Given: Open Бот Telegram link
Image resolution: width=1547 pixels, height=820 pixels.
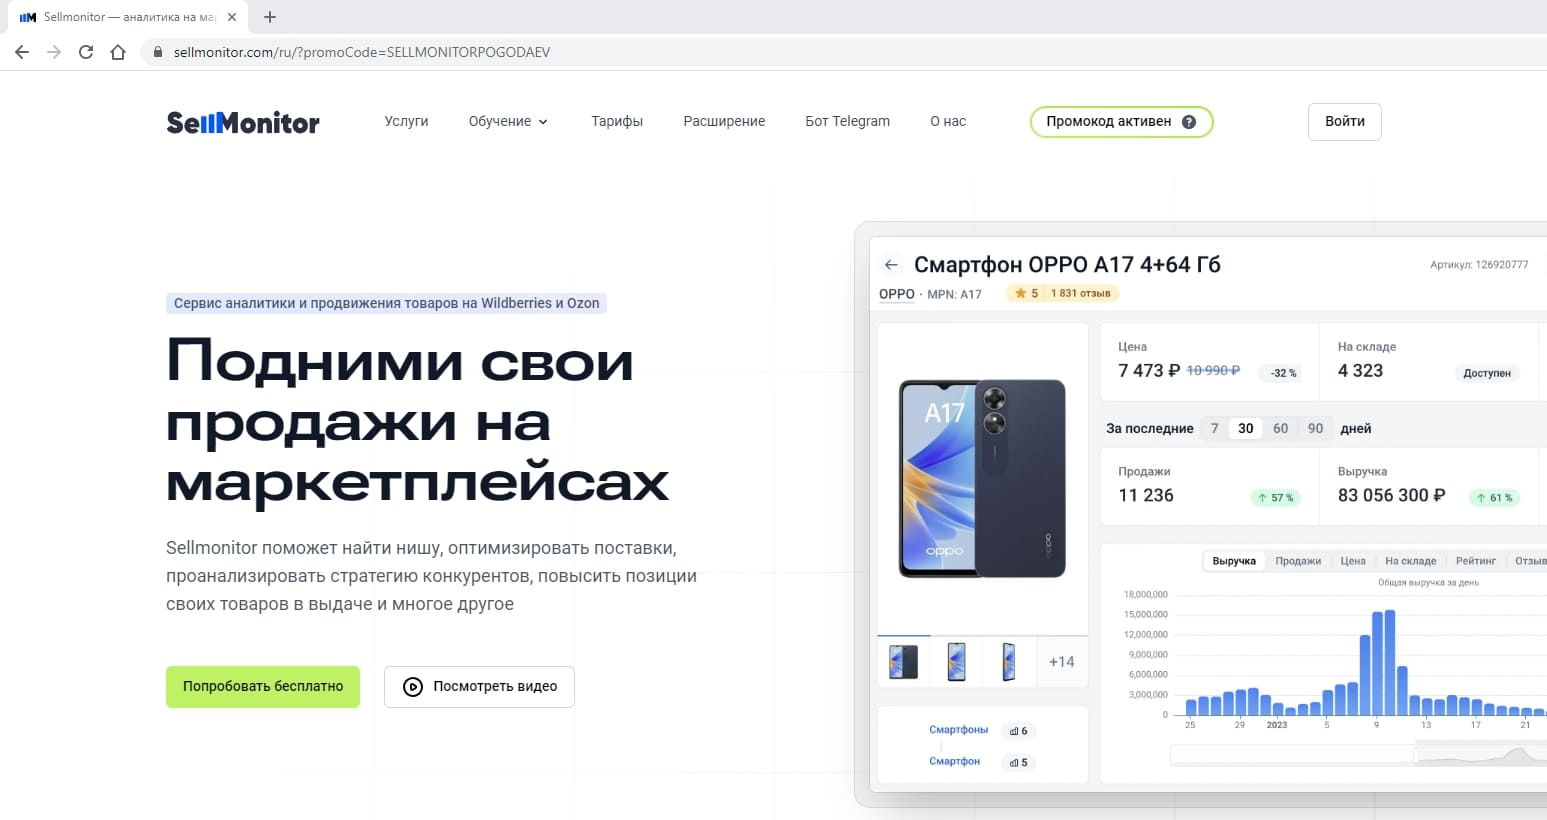Looking at the screenshot, I should (847, 122).
